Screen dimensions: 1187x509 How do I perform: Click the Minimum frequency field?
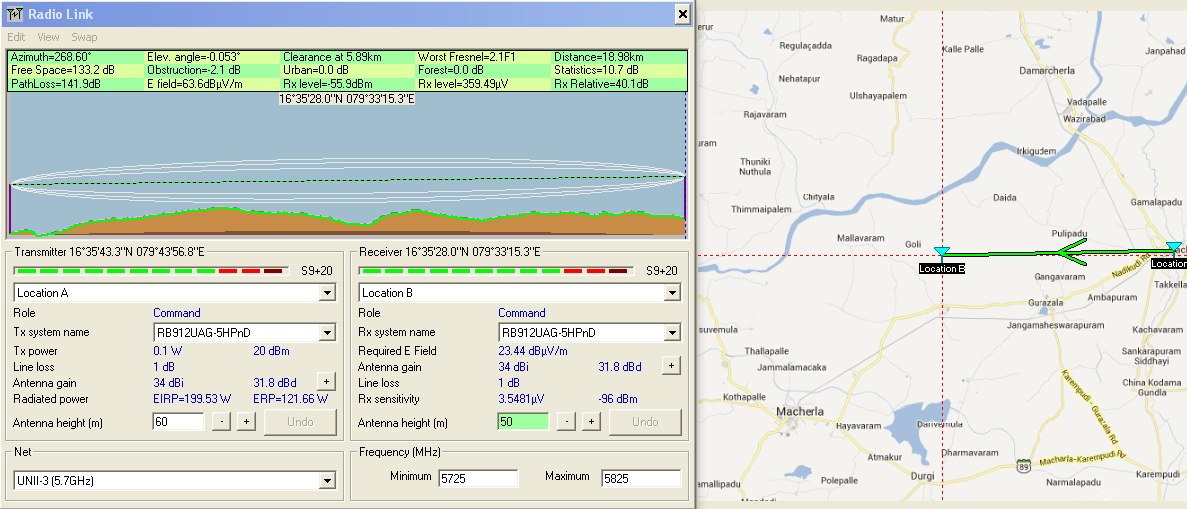click(x=477, y=478)
